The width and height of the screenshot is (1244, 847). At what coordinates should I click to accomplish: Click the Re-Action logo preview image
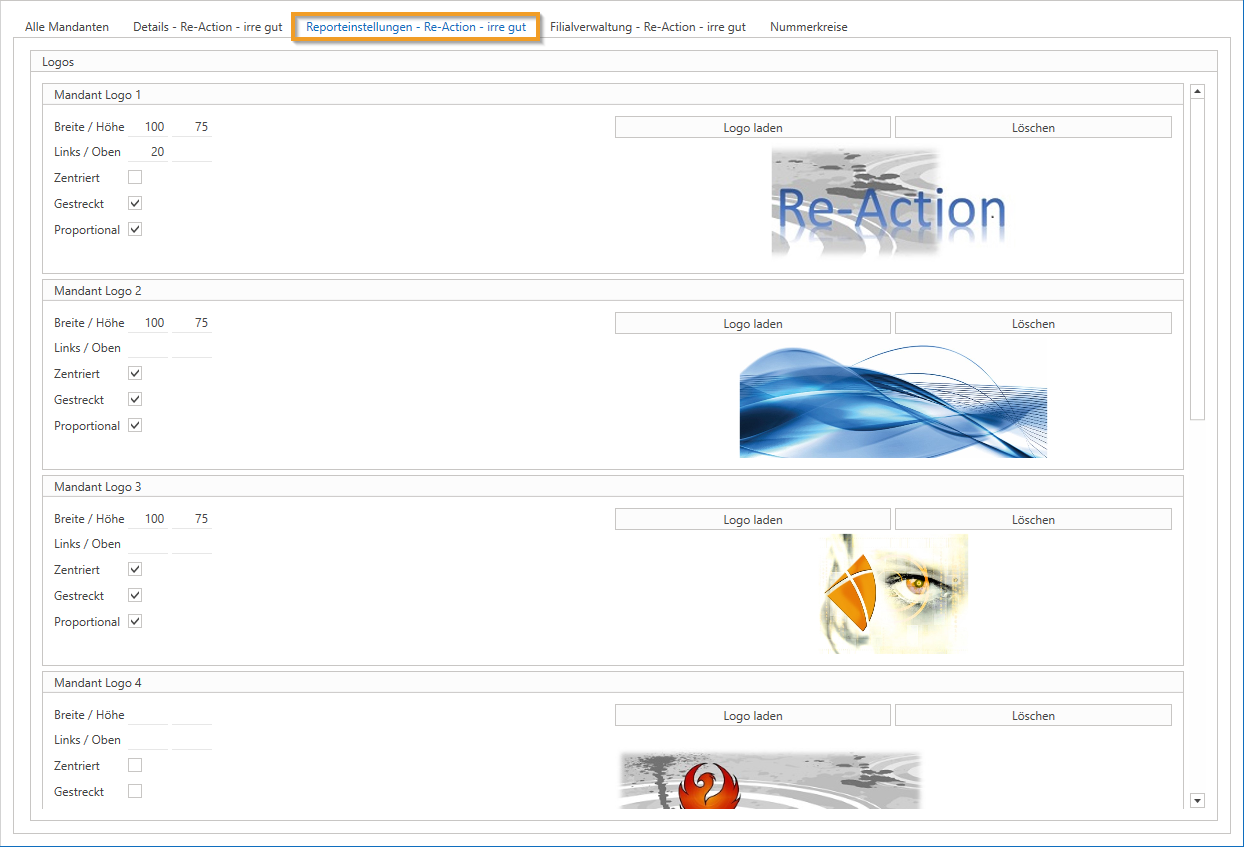pos(888,203)
